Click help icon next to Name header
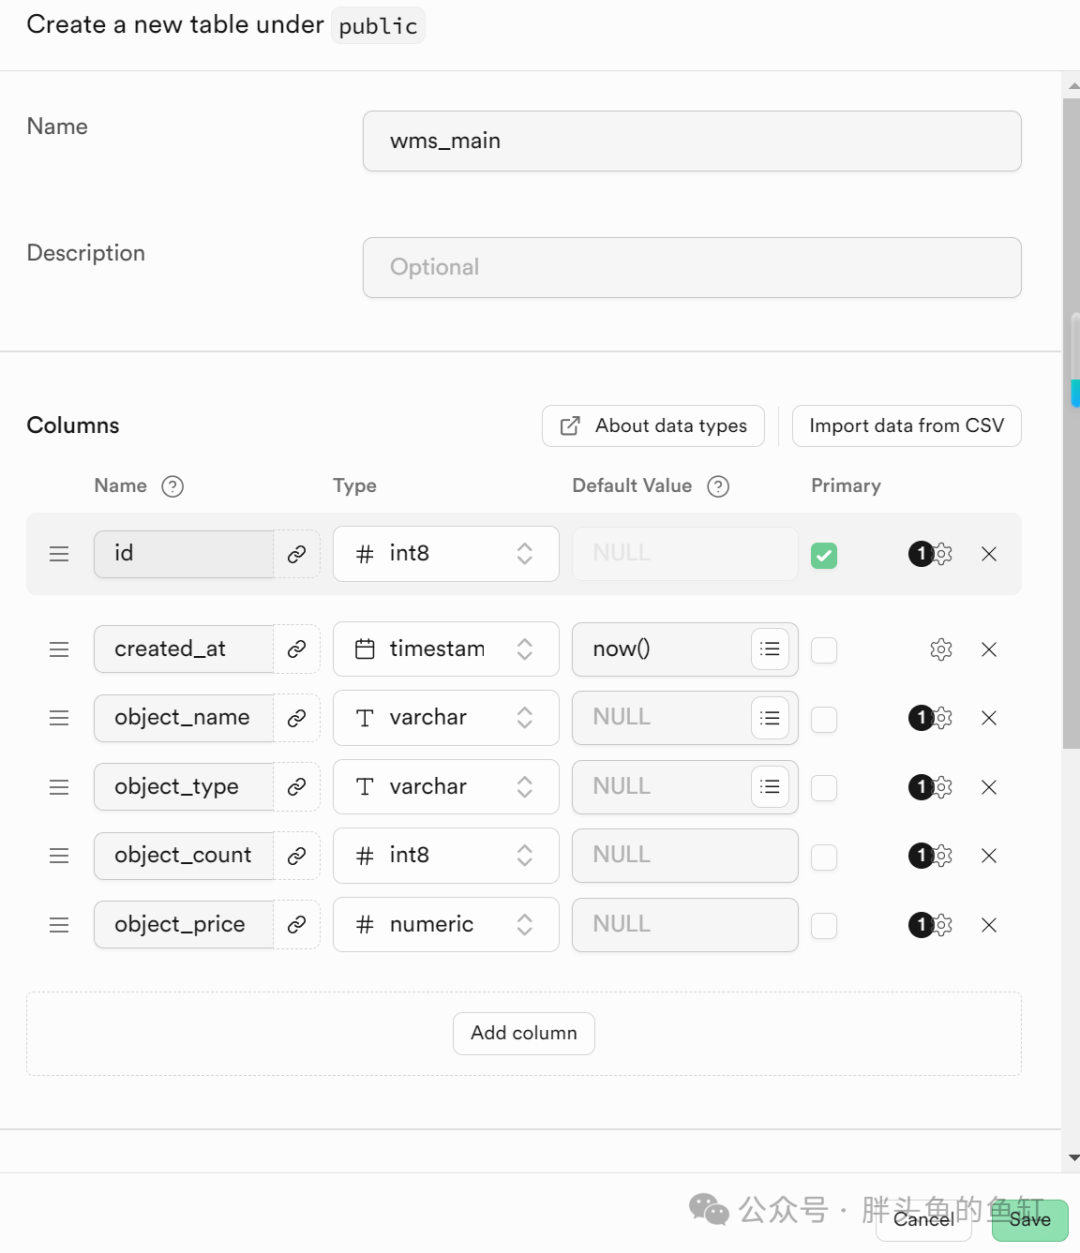 tap(172, 486)
